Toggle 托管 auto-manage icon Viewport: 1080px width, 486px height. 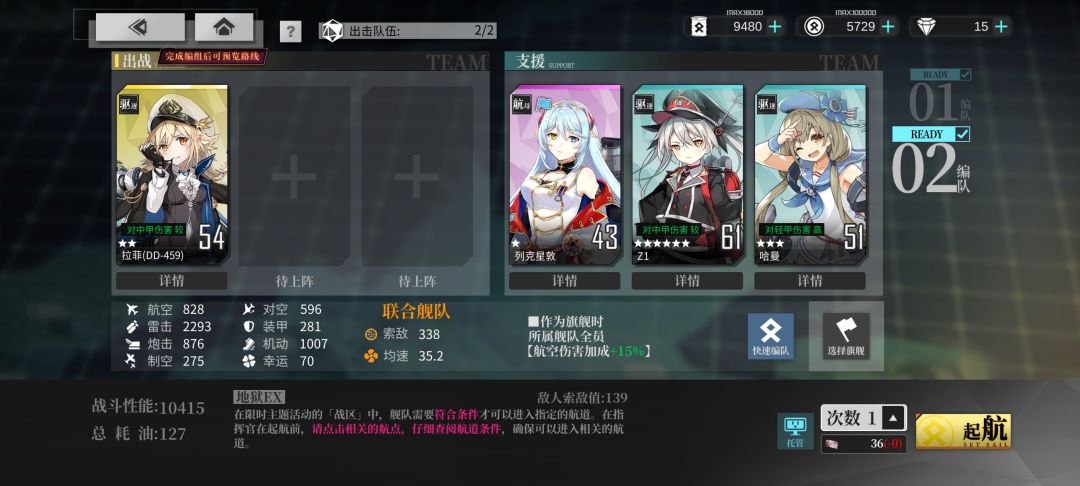795,432
